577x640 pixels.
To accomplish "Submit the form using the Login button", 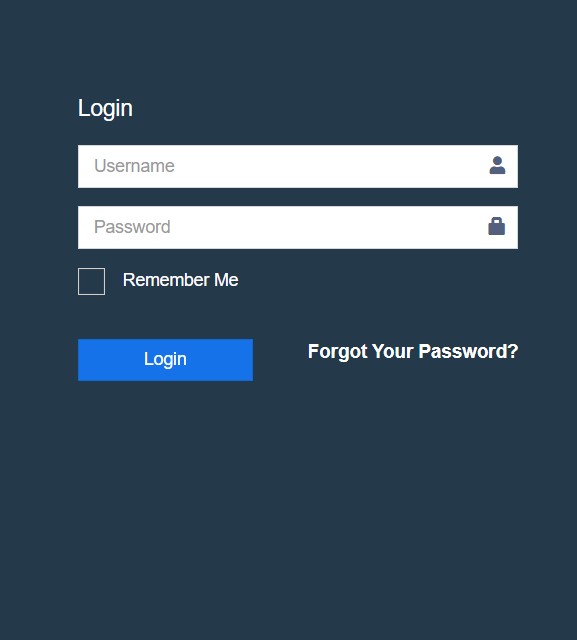I will pyautogui.click(x=165, y=360).
